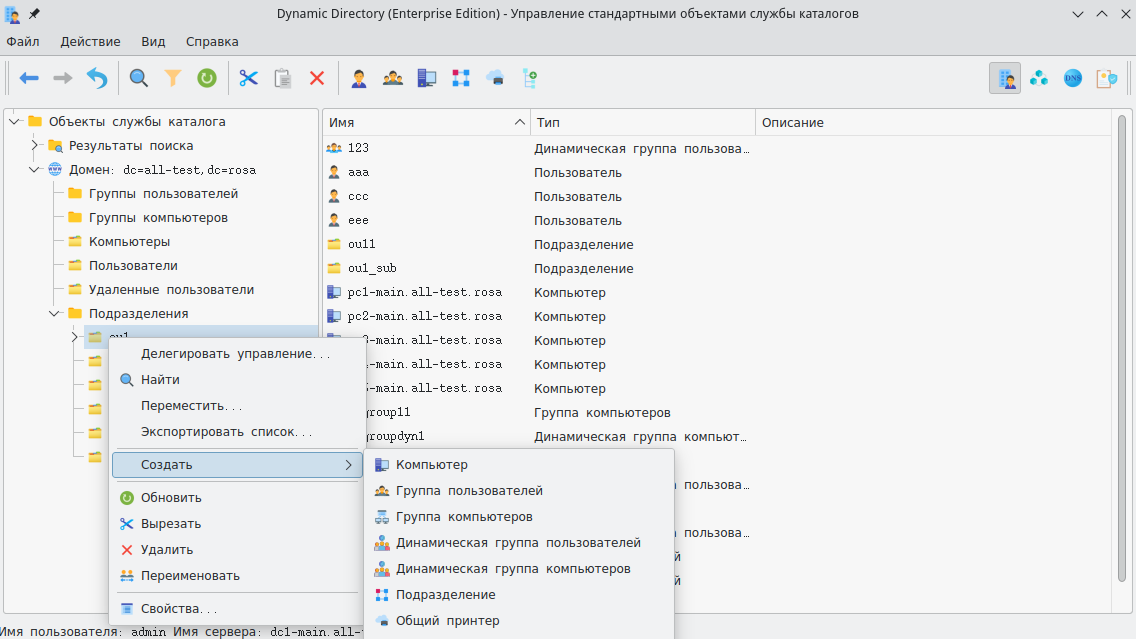This screenshot has height=639, width=1136.
Task: Open the Действие menu in menu bar
Action: 90,41
